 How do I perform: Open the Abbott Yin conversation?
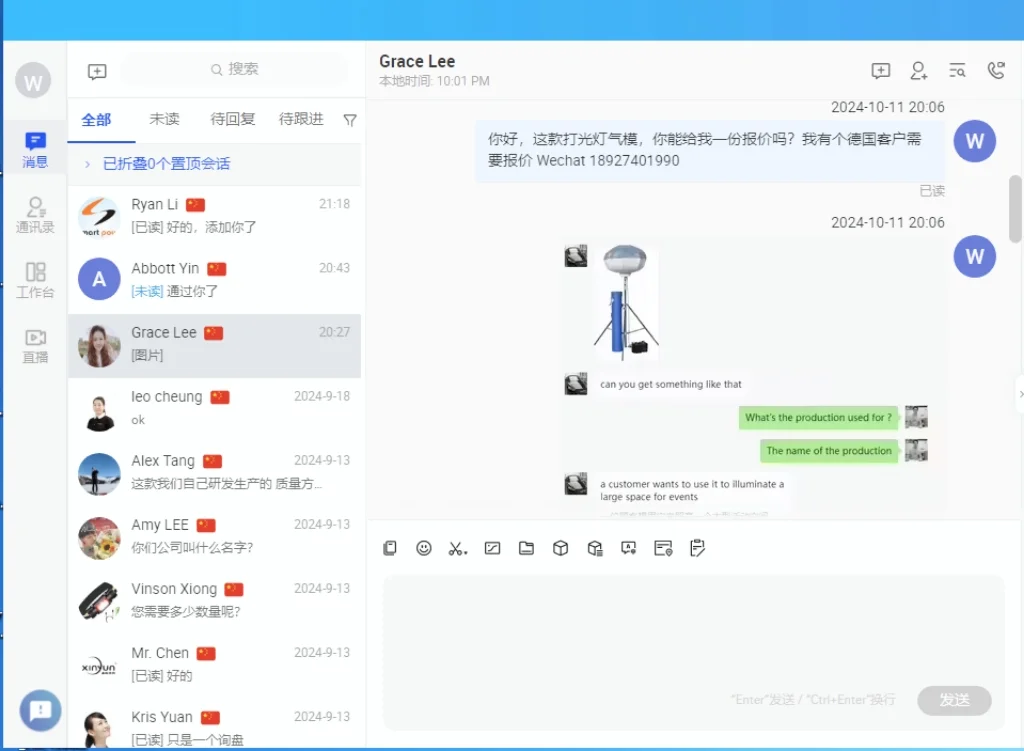215,280
